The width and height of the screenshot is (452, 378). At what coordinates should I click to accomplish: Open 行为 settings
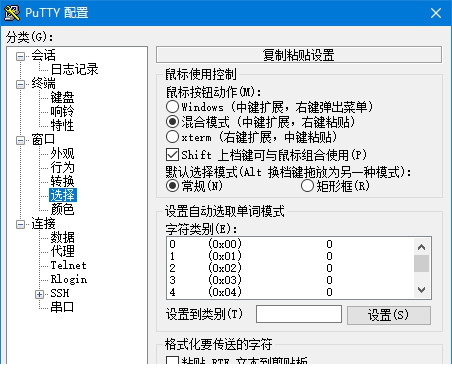click(x=62, y=167)
